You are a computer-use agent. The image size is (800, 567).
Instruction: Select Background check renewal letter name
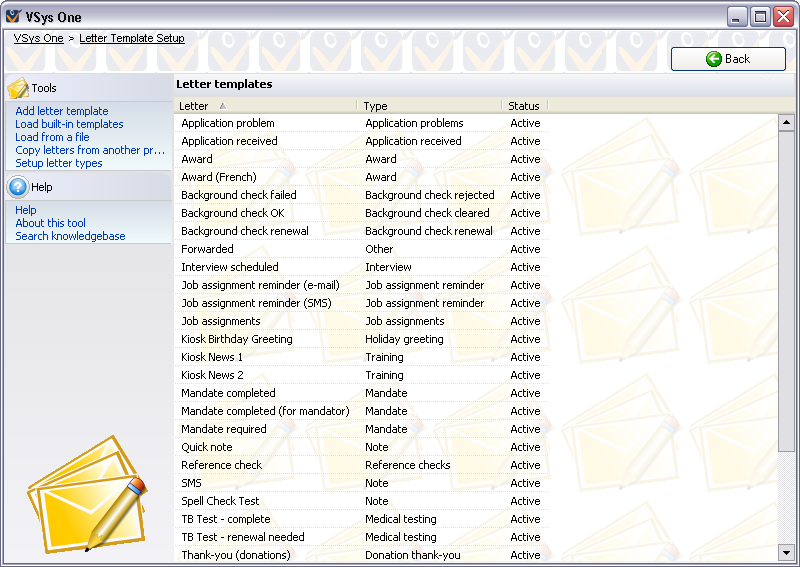(245, 231)
